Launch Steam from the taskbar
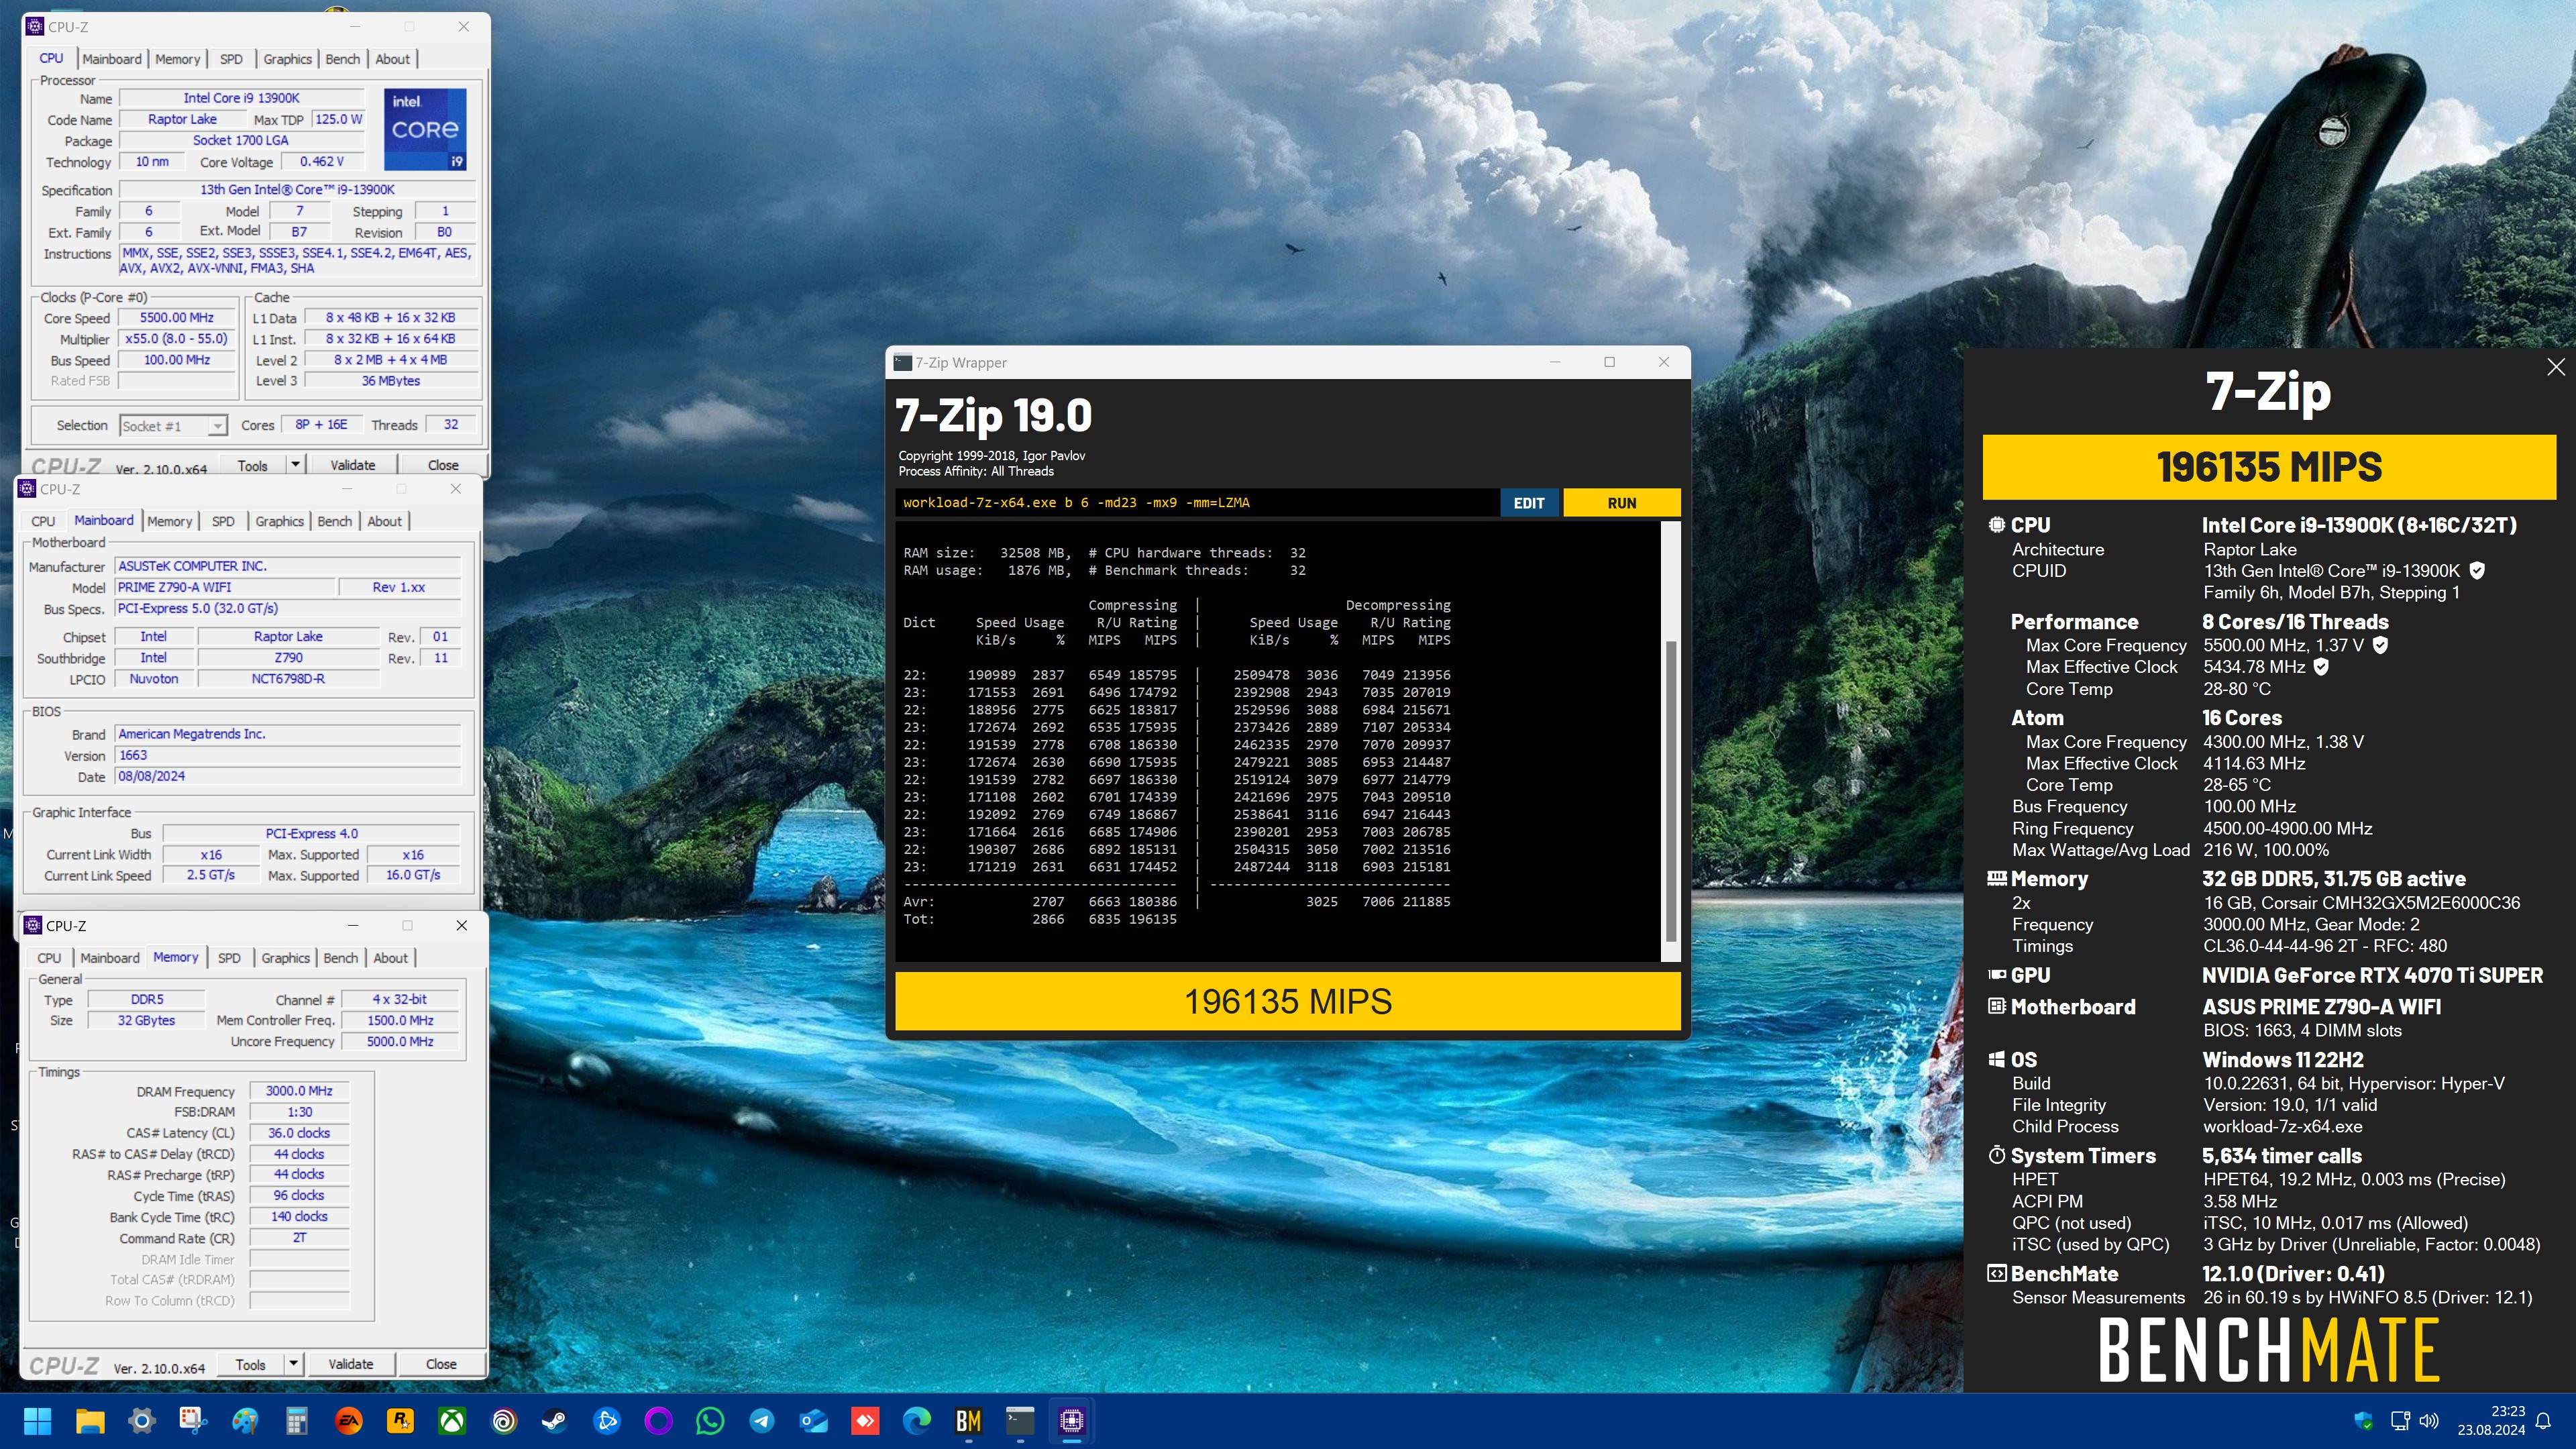The height and width of the screenshot is (1449, 2576). coord(555,1420)
